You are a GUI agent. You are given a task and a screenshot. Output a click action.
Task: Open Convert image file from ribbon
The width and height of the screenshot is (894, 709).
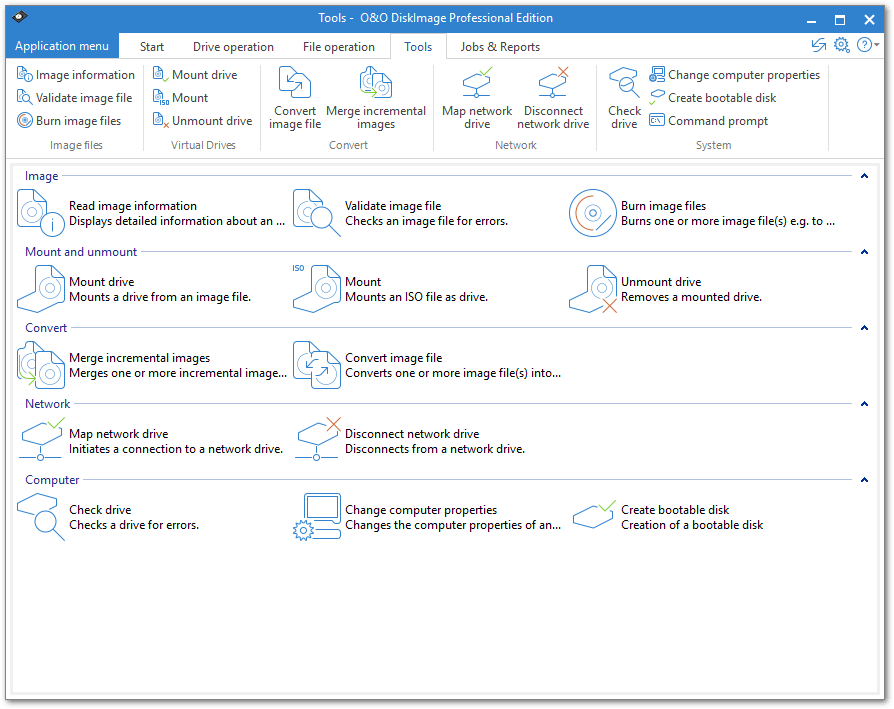[x=295, y=98]
